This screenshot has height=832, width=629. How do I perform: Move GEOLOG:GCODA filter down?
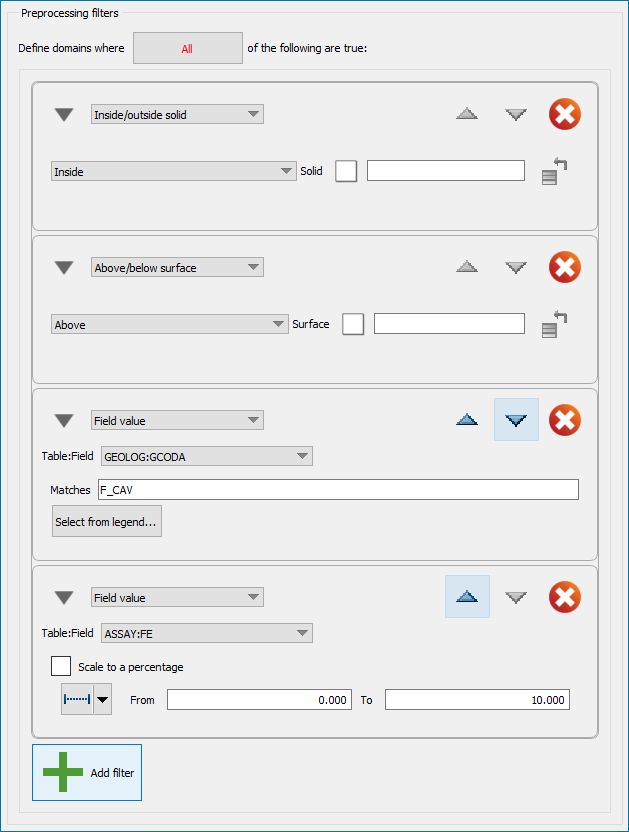point(516,420)
